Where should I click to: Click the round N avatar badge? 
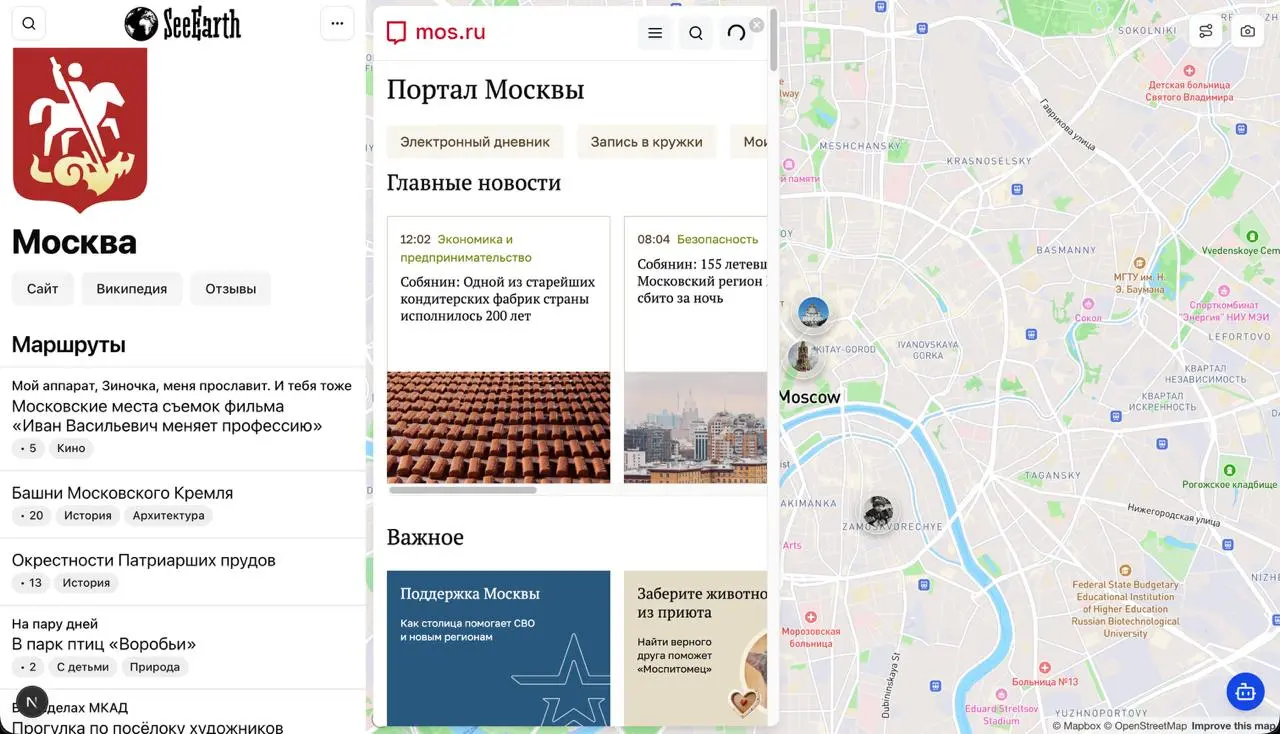(x=31, y=702)
